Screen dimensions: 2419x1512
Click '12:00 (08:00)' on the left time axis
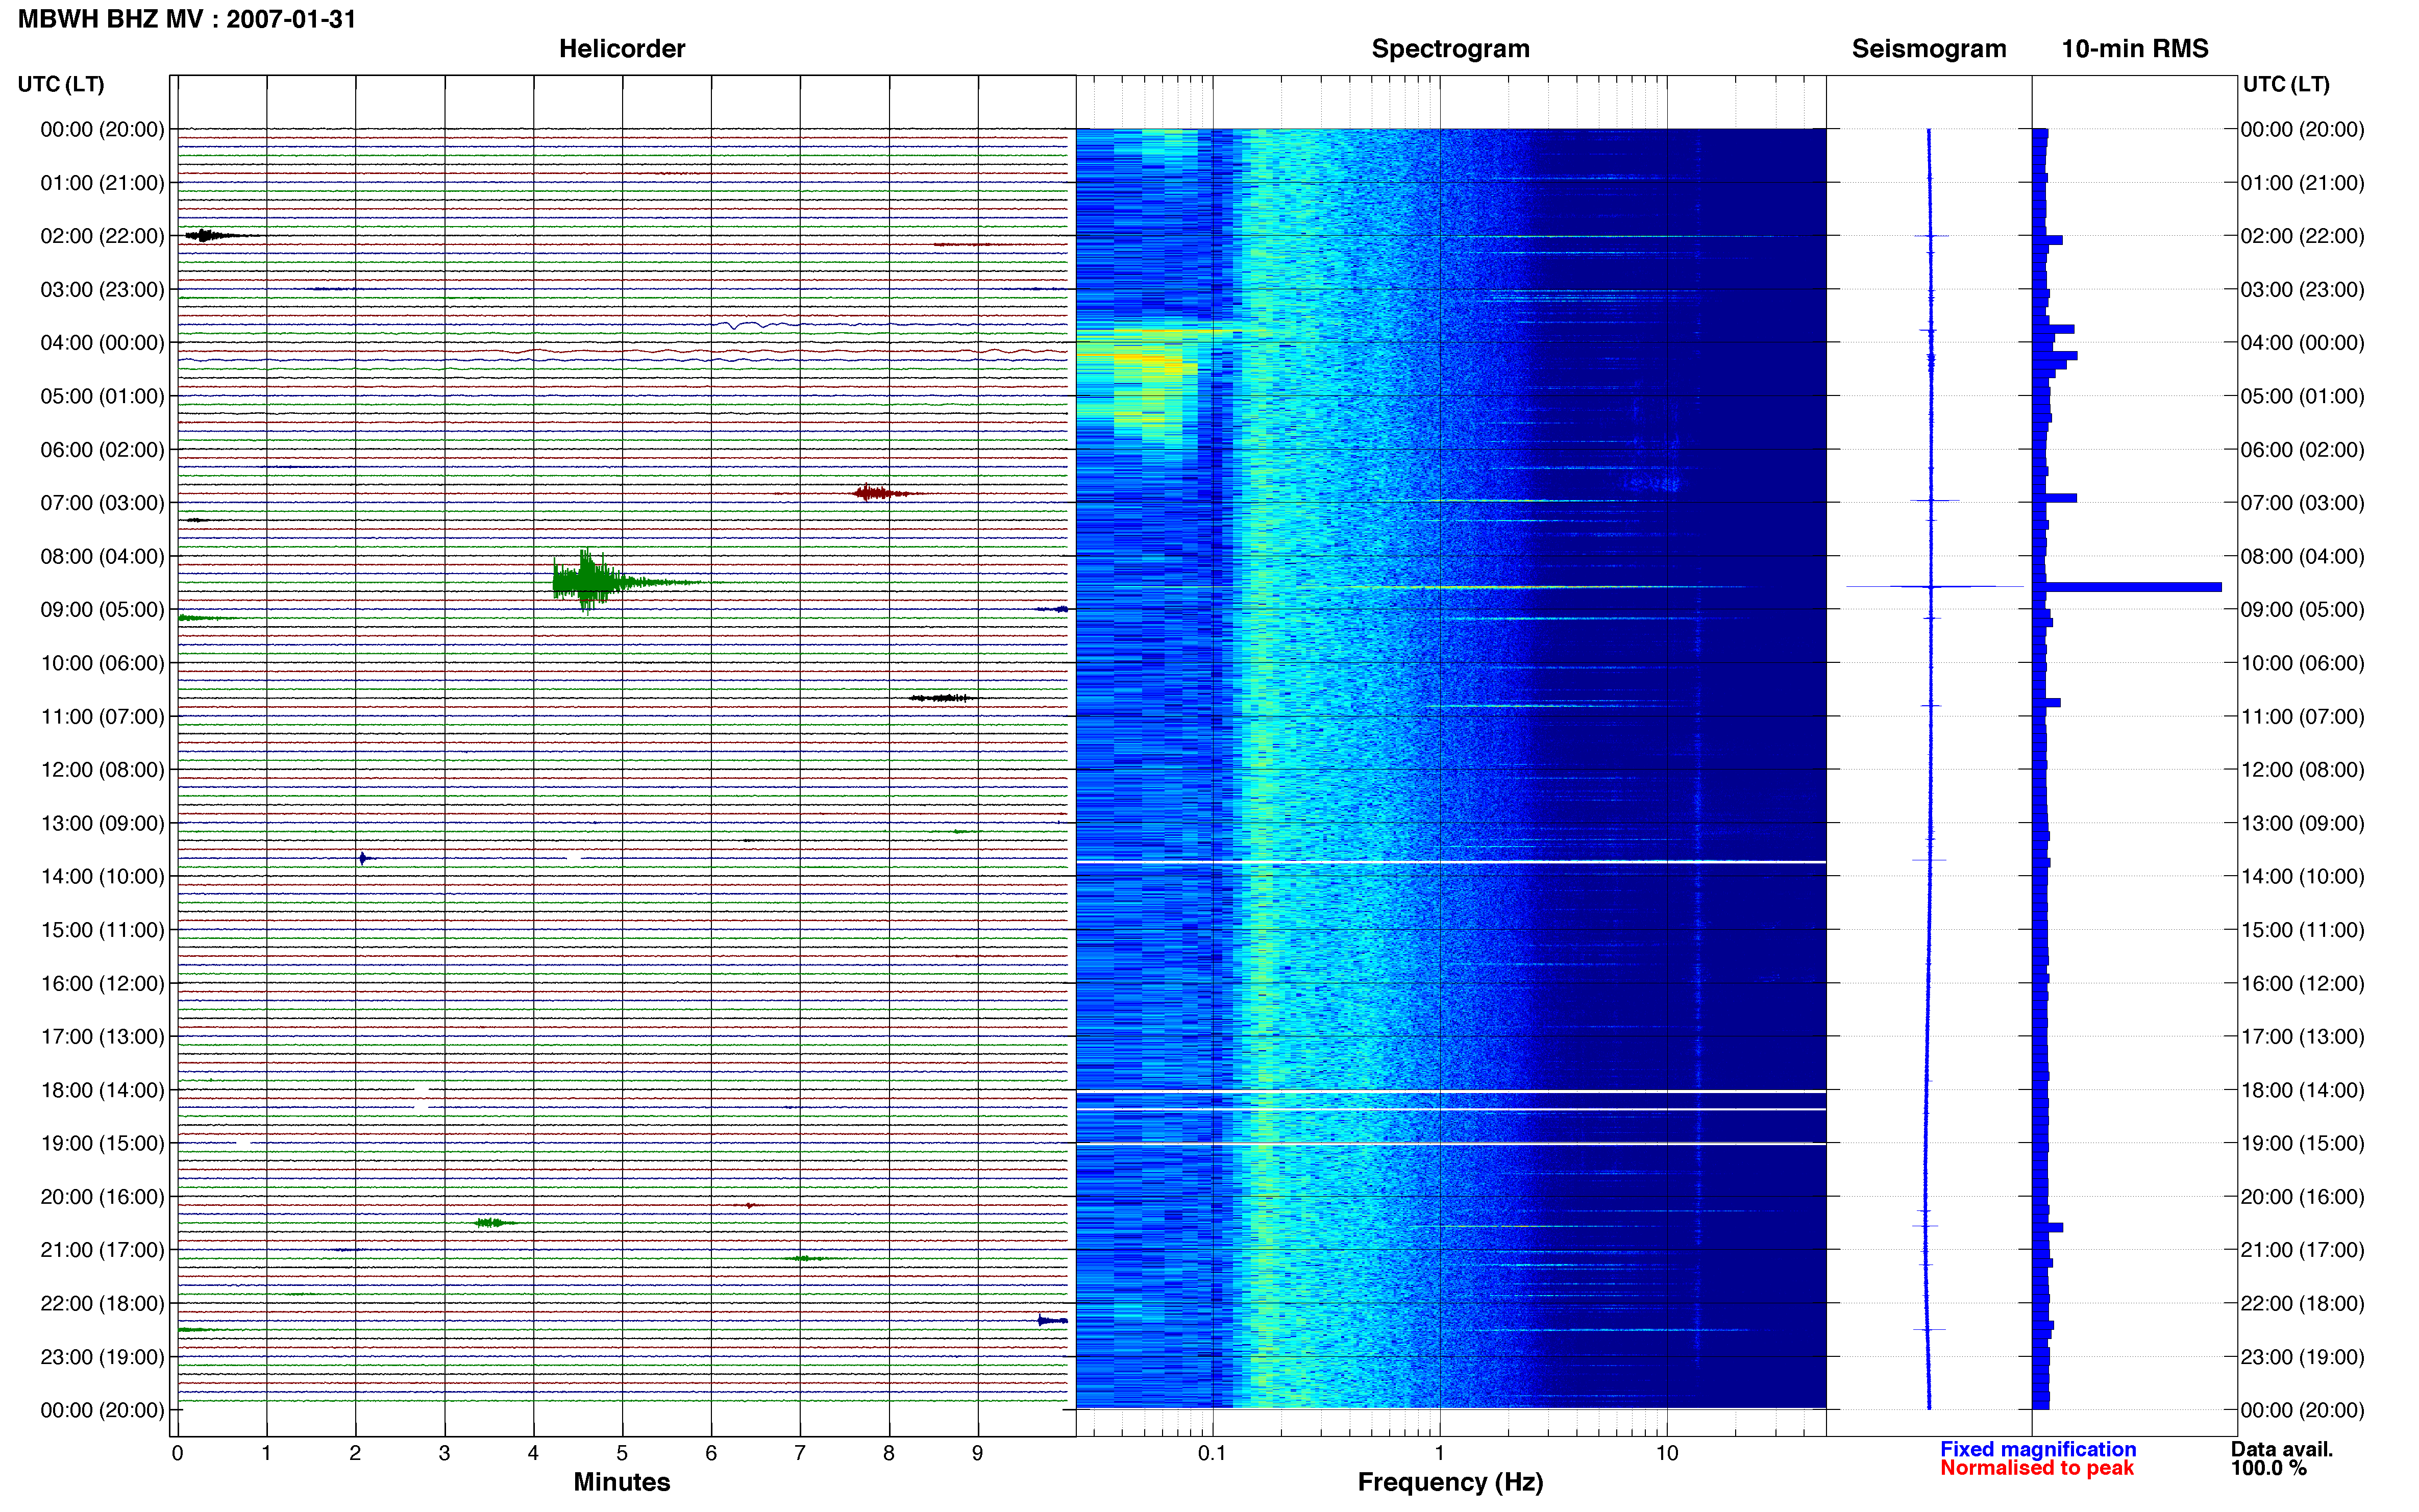(x=102, y=769)
